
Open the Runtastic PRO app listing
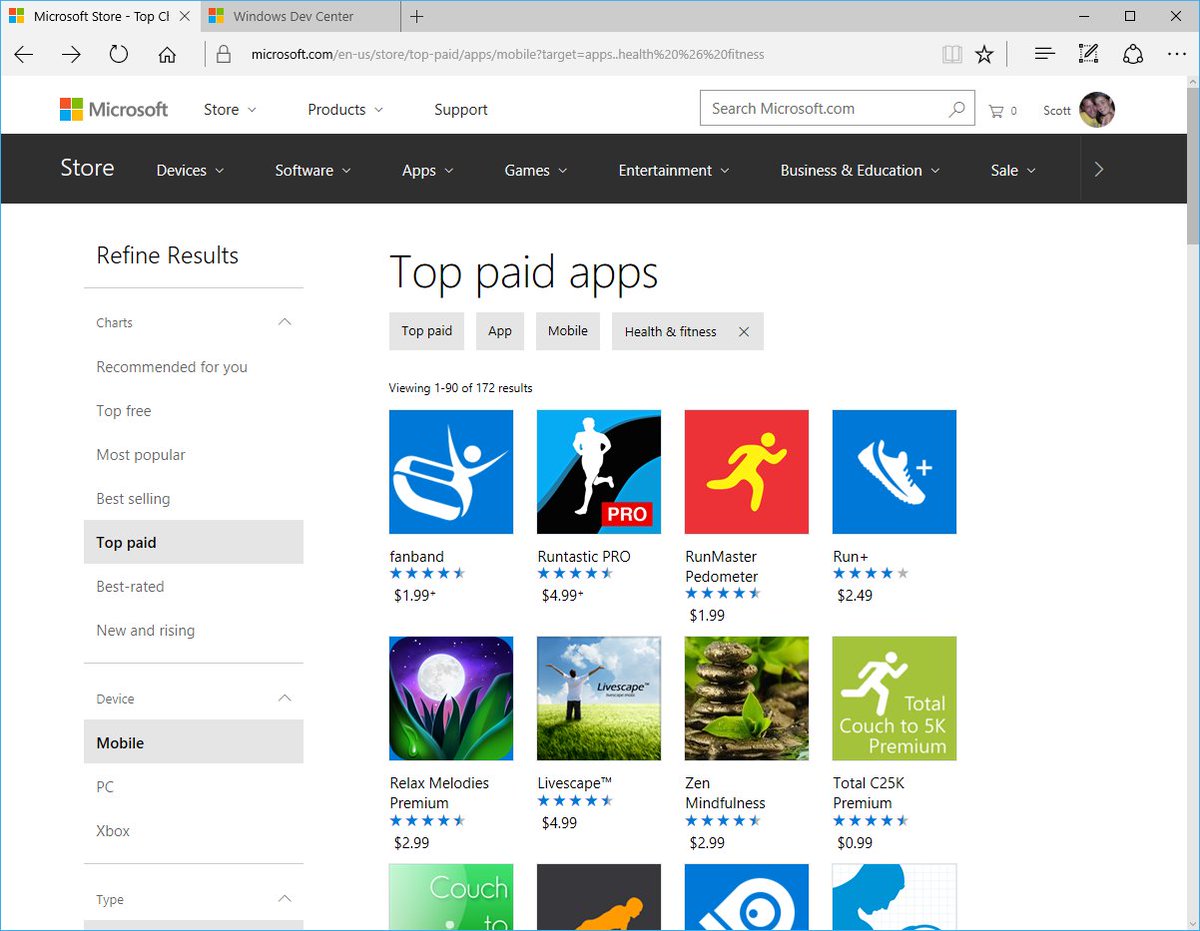[598, 471]
